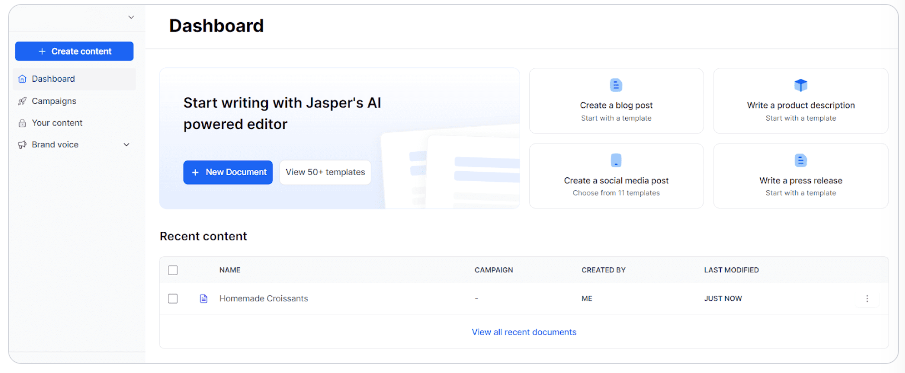
Task: Toggle the select-all checkbox in table header
Action: (173, 270)
